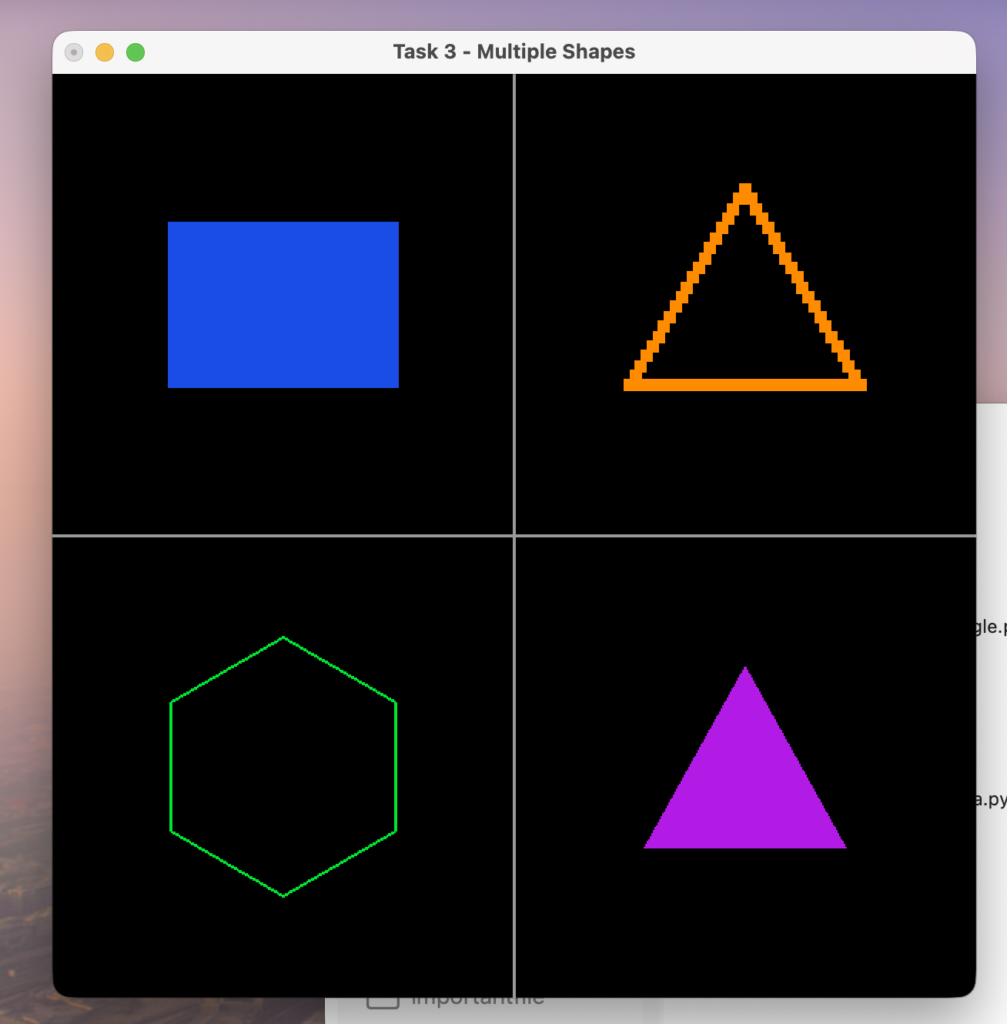This screenshot has height=1024, width=1007.
Task: Click the 'Task 3 - Multiple Shapes' title
Action: pyautogui.click(x=514, y=52)
